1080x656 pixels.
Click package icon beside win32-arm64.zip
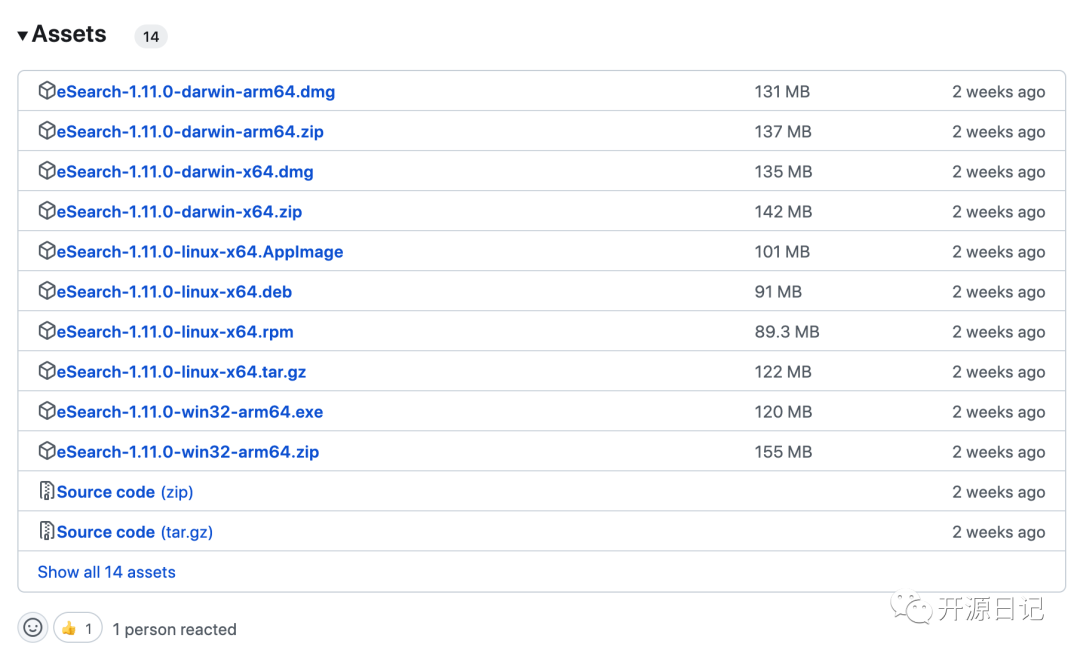click(x=46, y=451)
